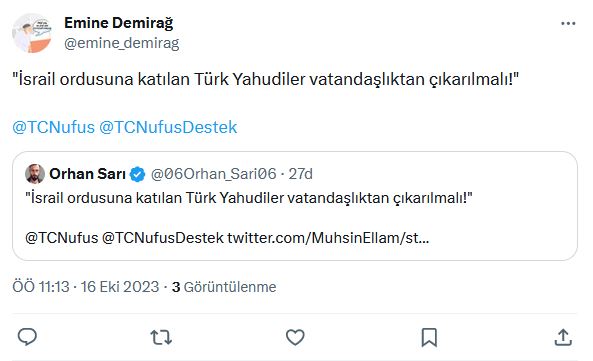The width and height of the screenshot is (593, 361).
Task: Bookmark this tweet
Action: pyautogui.click(x=429, y=337)
